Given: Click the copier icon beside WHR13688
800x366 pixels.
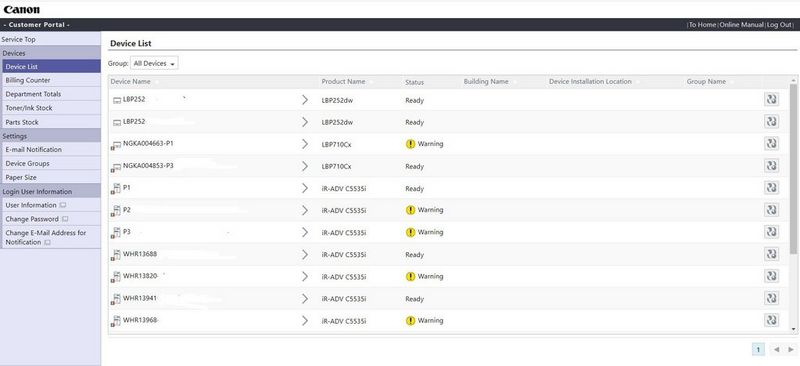Looking at the screenshot, I should 116,255.
